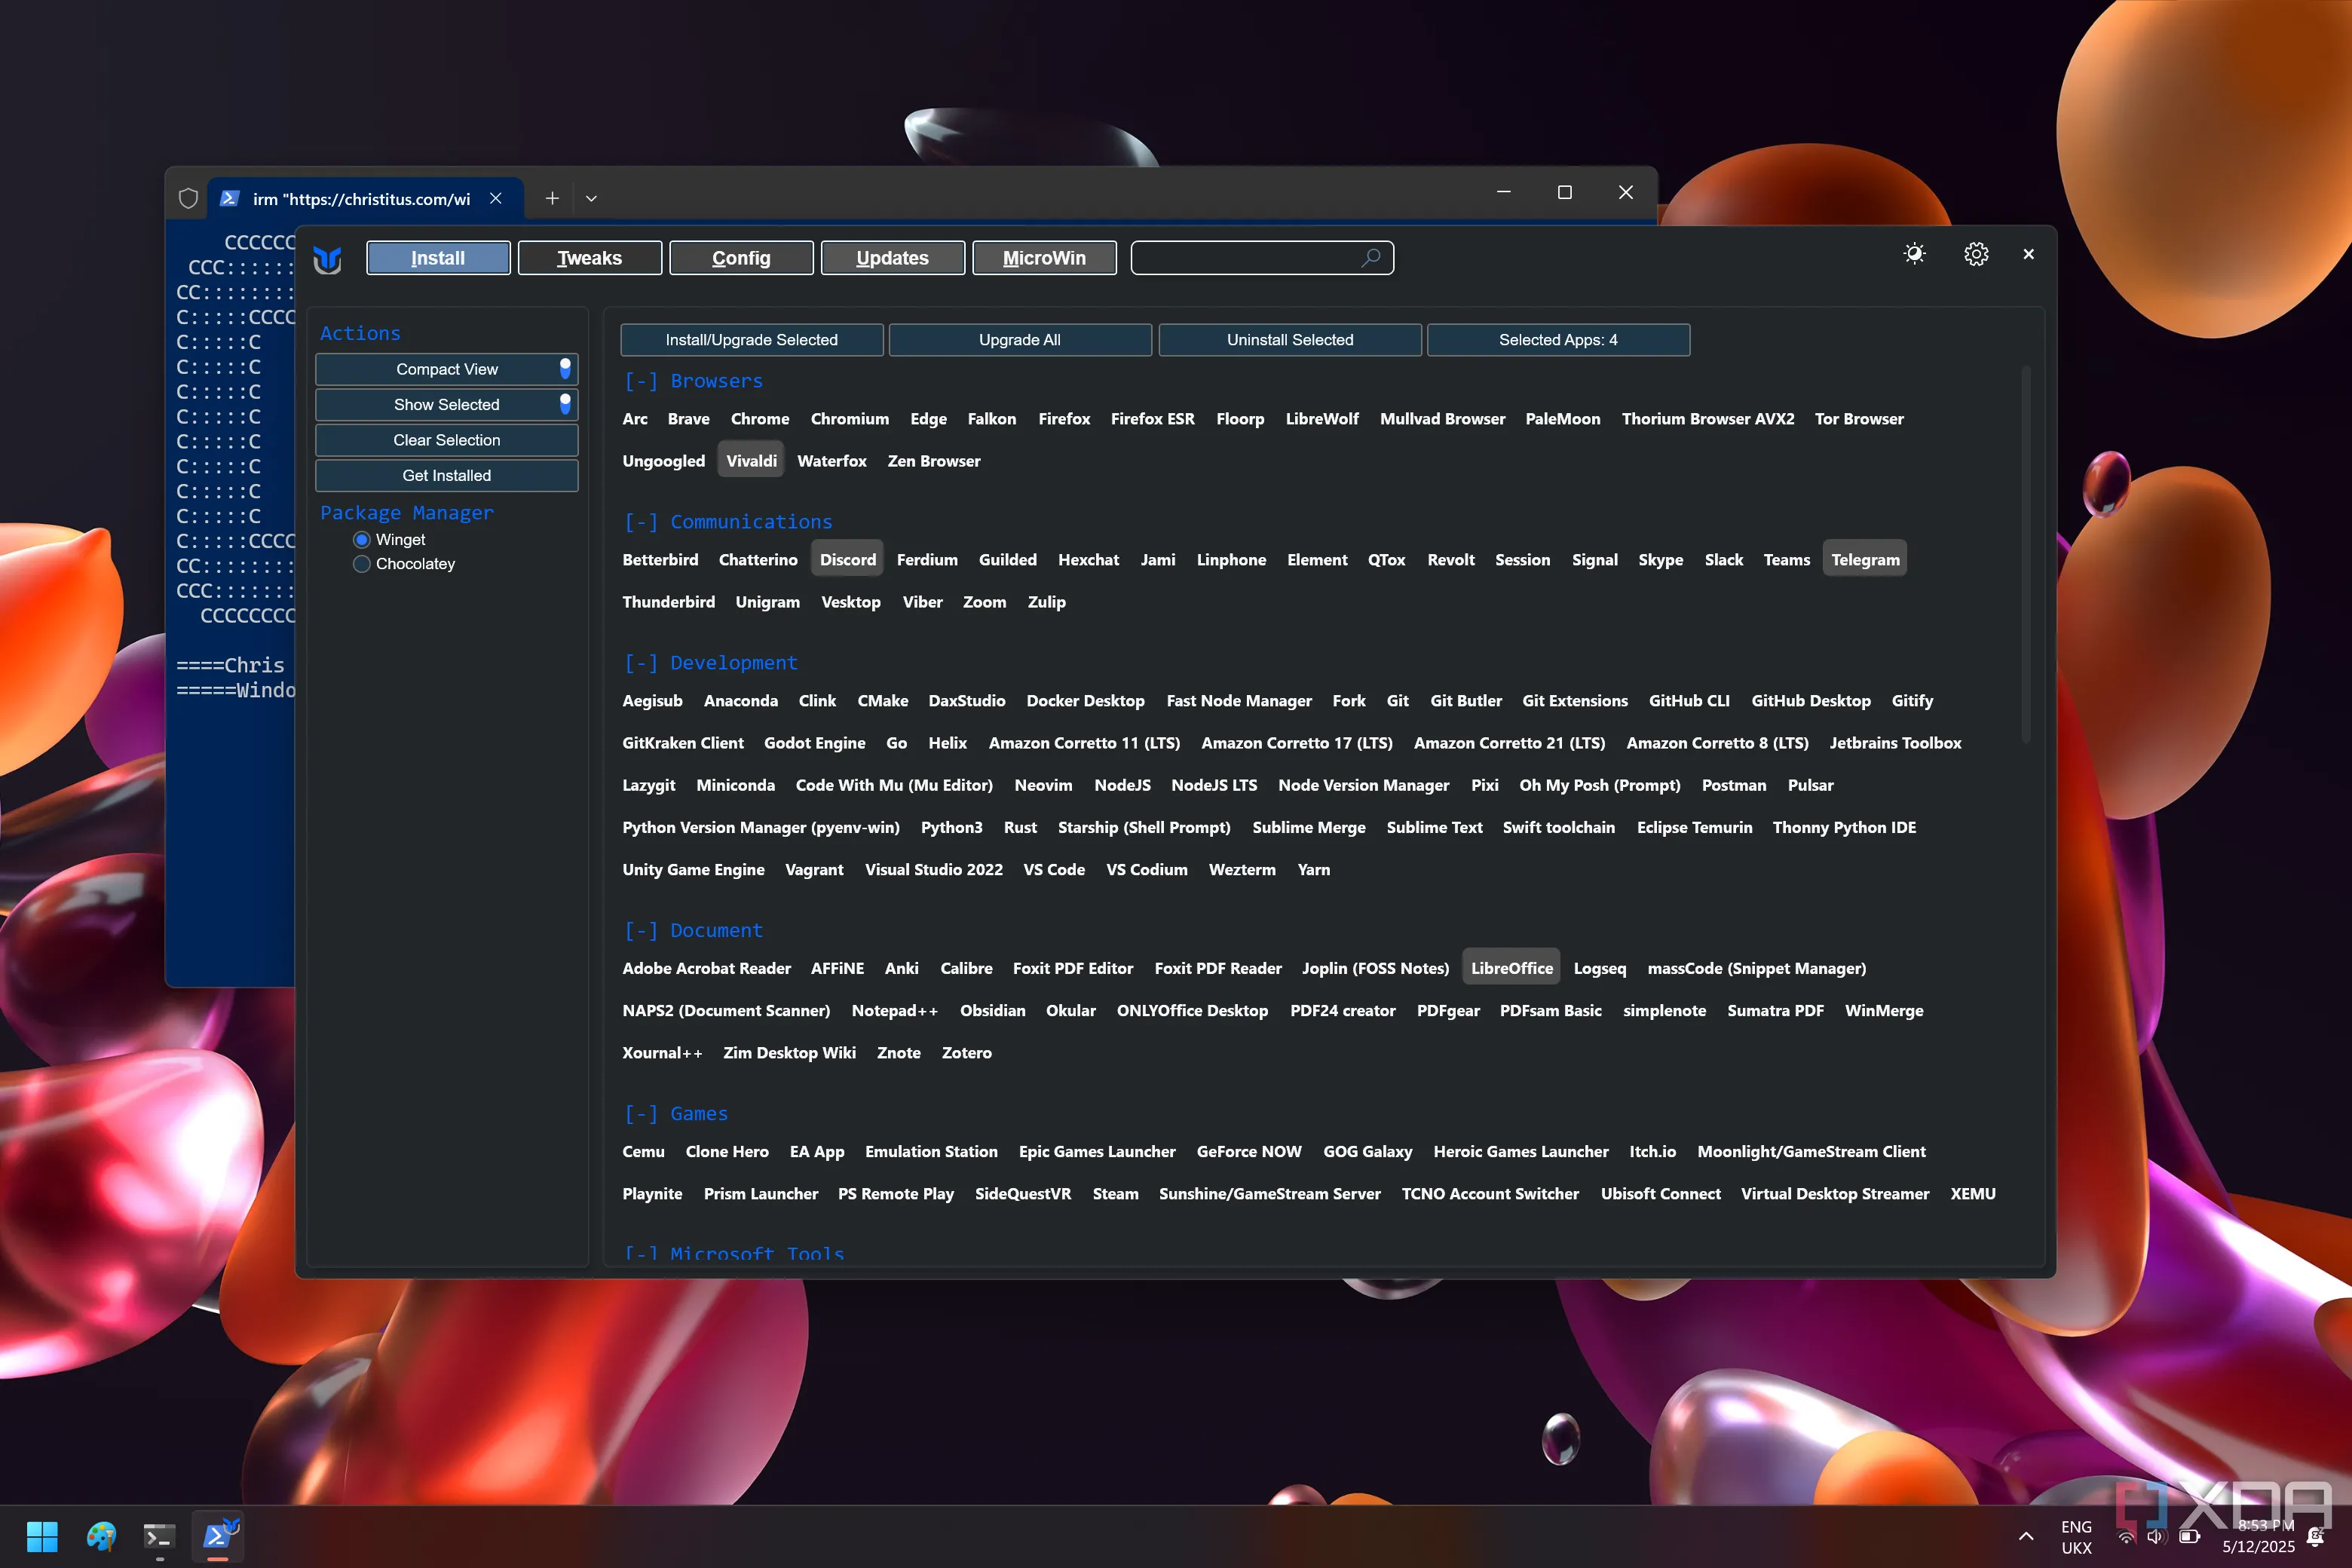Select the Brave browser entry
Image resolution: width=2352 pixels, height=1568 pixels.
[688, 419]
